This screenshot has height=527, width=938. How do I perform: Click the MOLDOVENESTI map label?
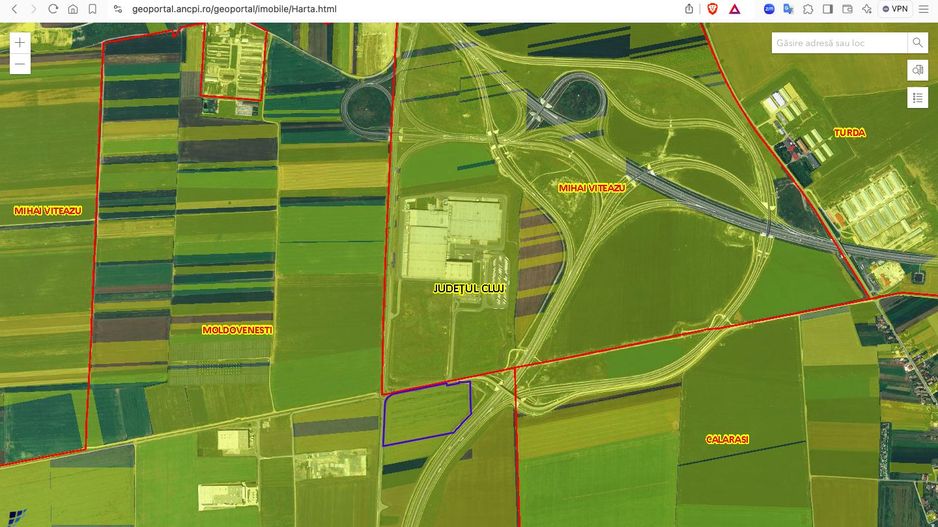(x=237, y=330)
